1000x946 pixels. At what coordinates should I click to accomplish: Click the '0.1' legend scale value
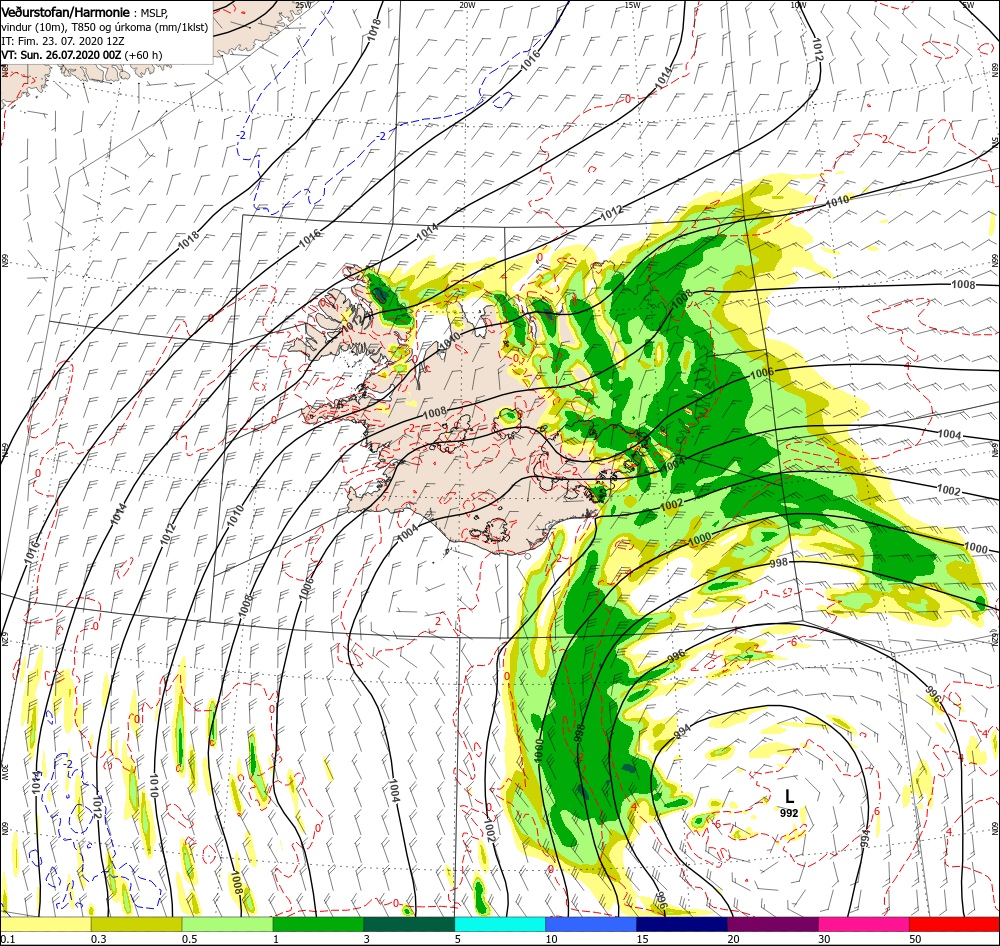(8, 939)
